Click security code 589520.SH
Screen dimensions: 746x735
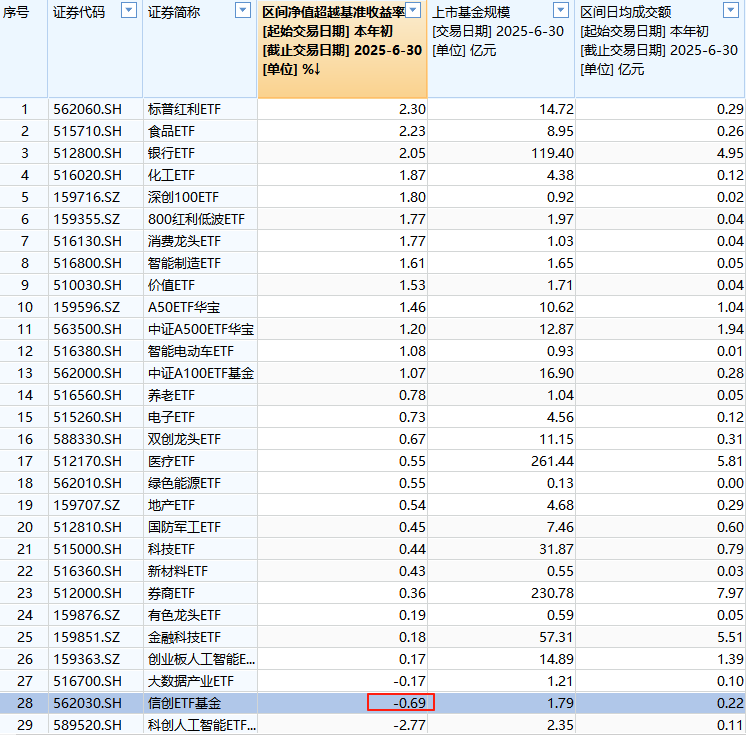(x=87, y=724)
